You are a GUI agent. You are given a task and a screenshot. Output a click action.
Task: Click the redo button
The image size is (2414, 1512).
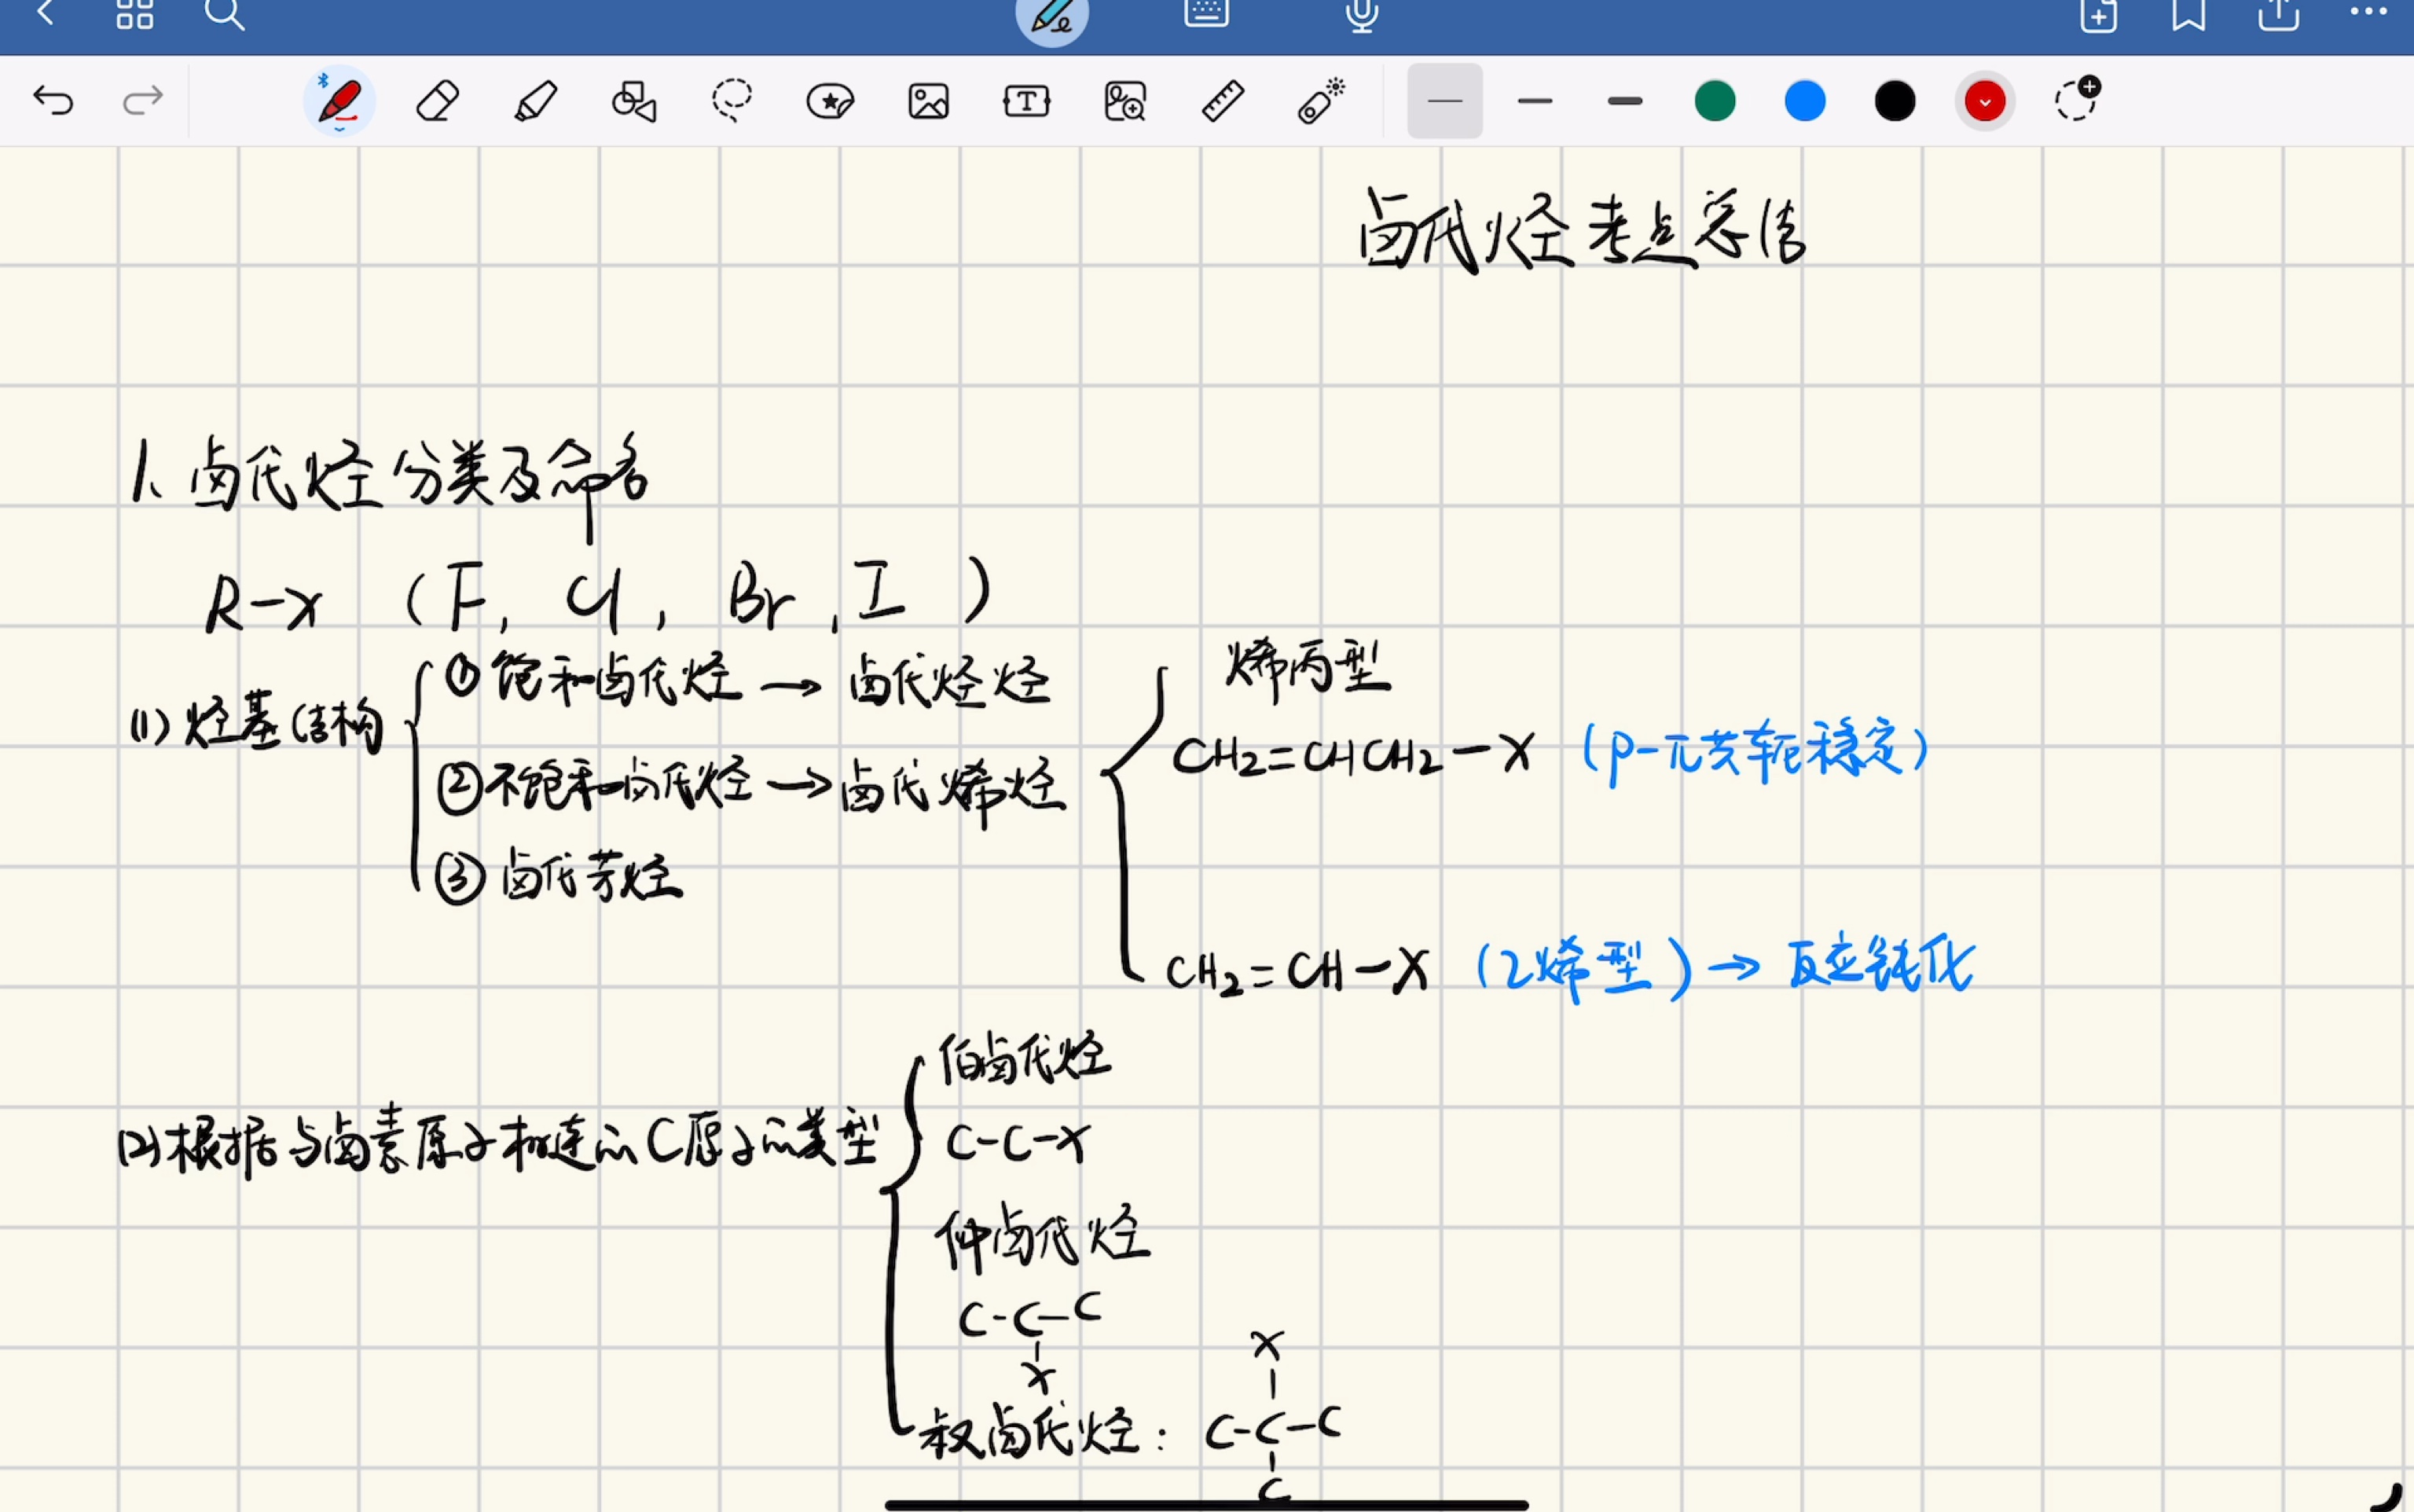(143, 99)
